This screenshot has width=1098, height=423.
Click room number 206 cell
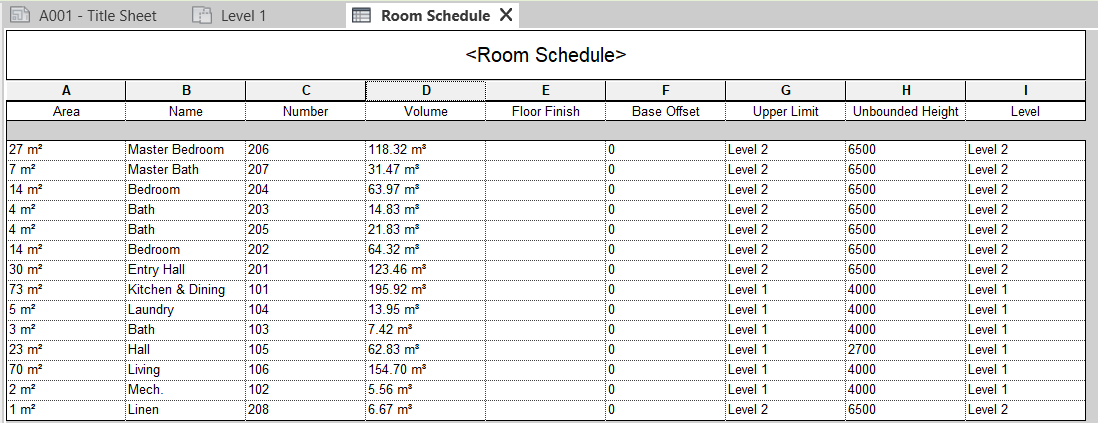(305, 149)
